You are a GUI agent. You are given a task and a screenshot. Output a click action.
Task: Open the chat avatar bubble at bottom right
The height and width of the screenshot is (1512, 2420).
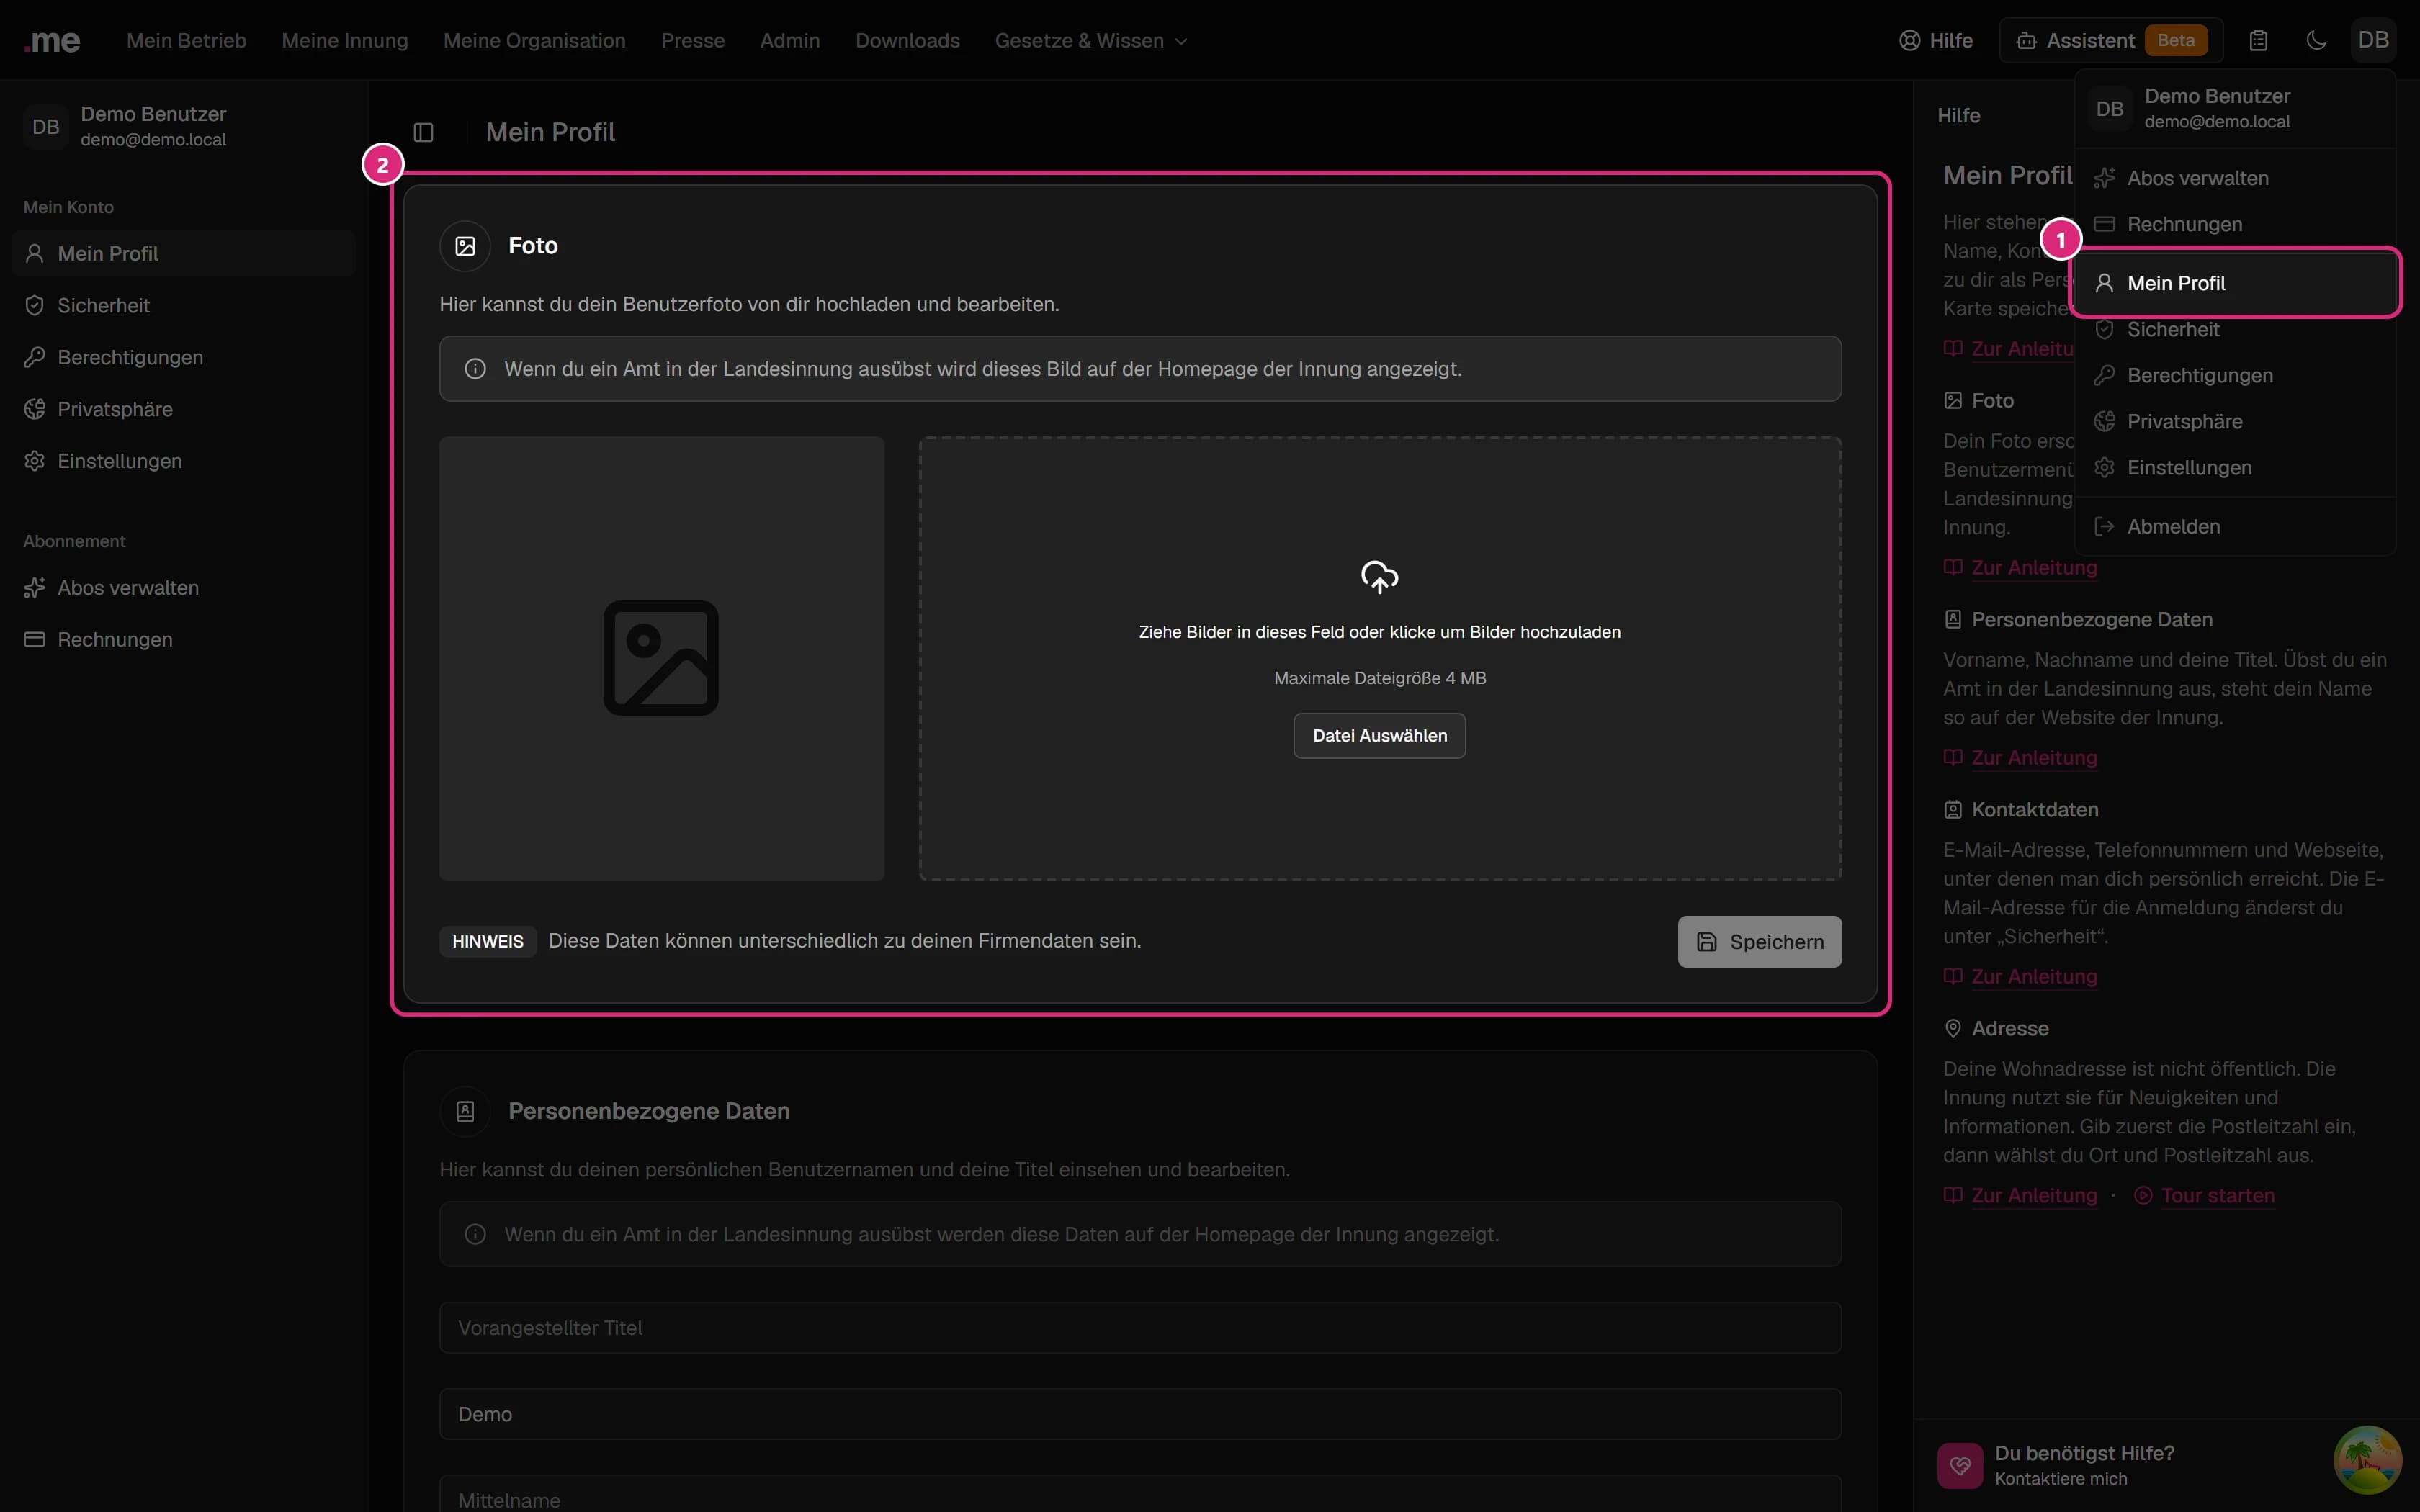click(x=2367, y=1459)
